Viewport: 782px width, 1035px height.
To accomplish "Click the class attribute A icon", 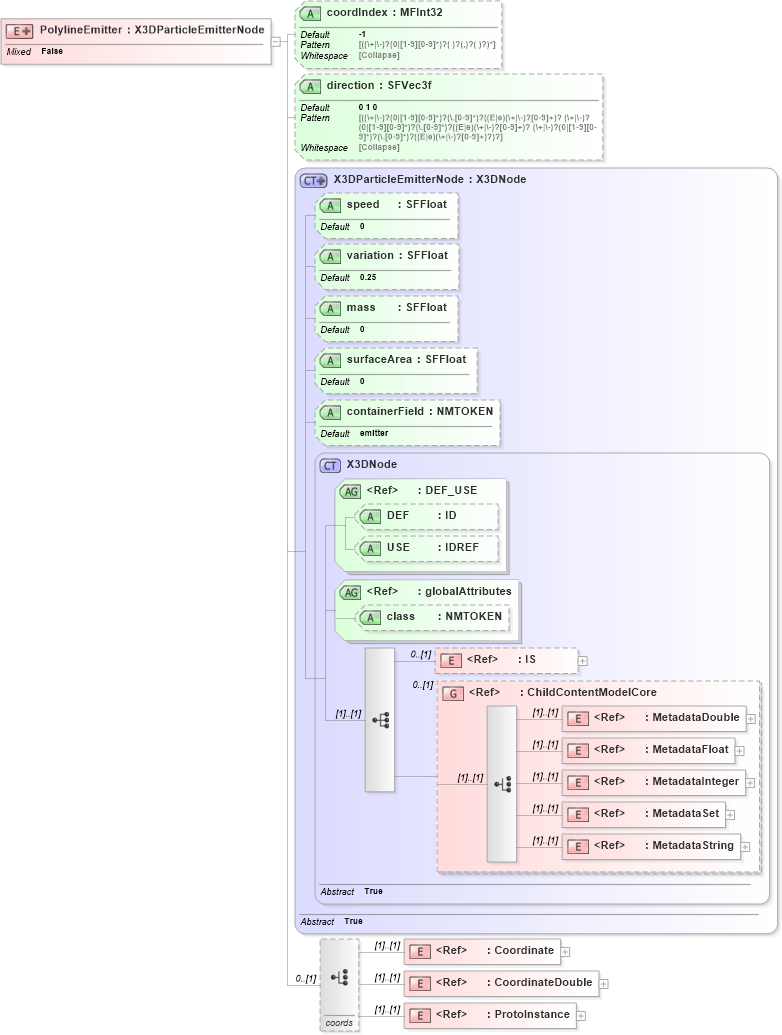I will pos(370,618).
